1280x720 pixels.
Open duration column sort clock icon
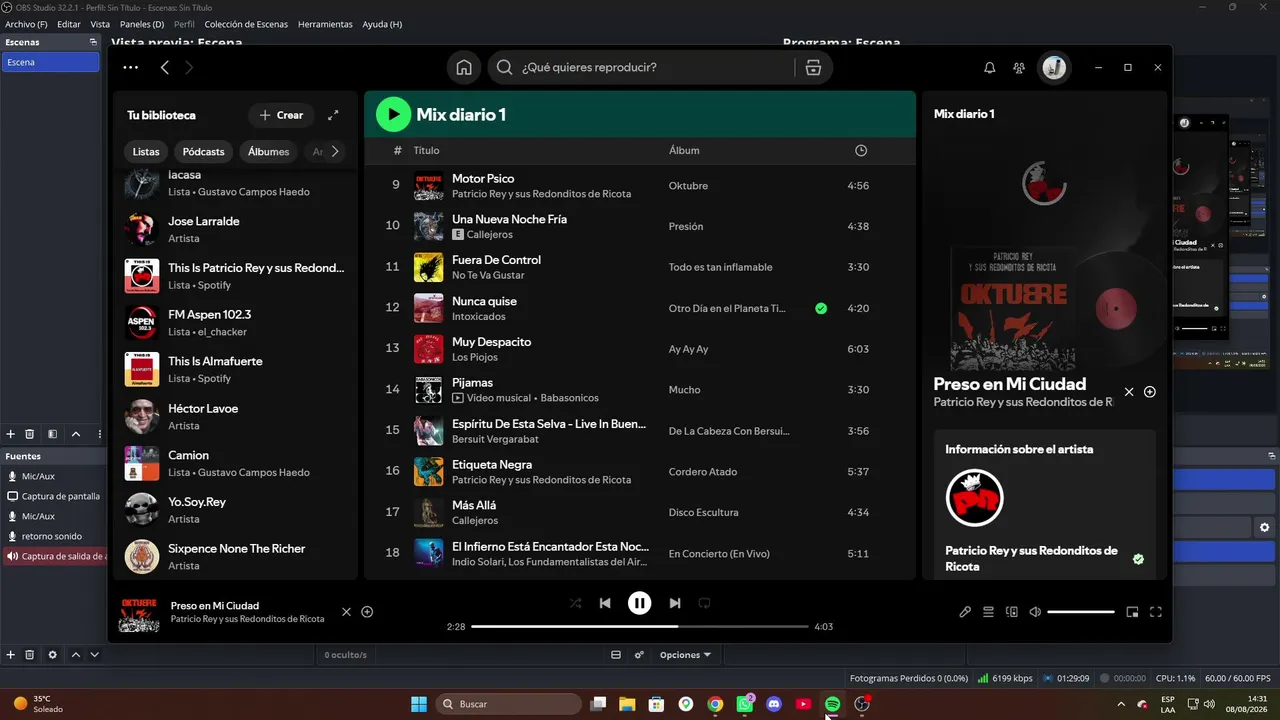861,150
